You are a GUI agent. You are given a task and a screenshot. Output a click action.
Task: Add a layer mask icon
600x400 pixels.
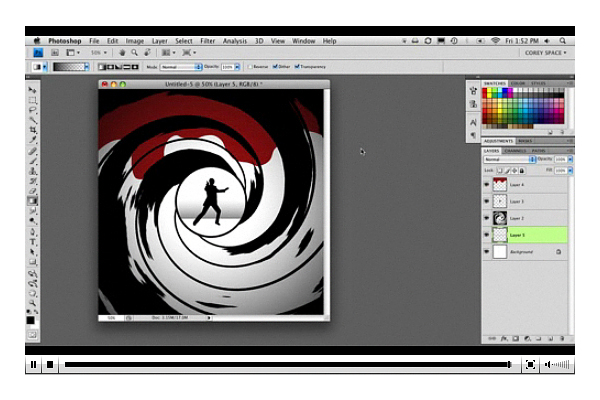pyautogui.click(x=515, y=338)
